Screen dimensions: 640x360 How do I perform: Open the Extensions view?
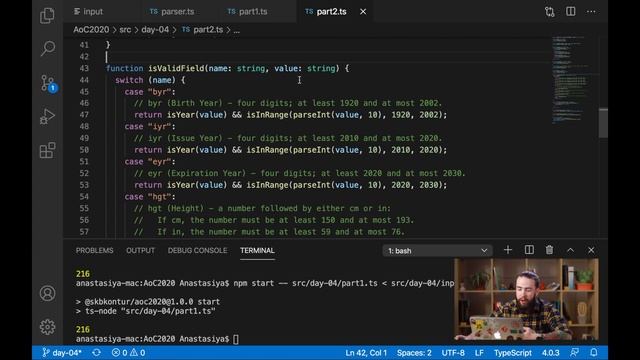(x=47, y=150)
